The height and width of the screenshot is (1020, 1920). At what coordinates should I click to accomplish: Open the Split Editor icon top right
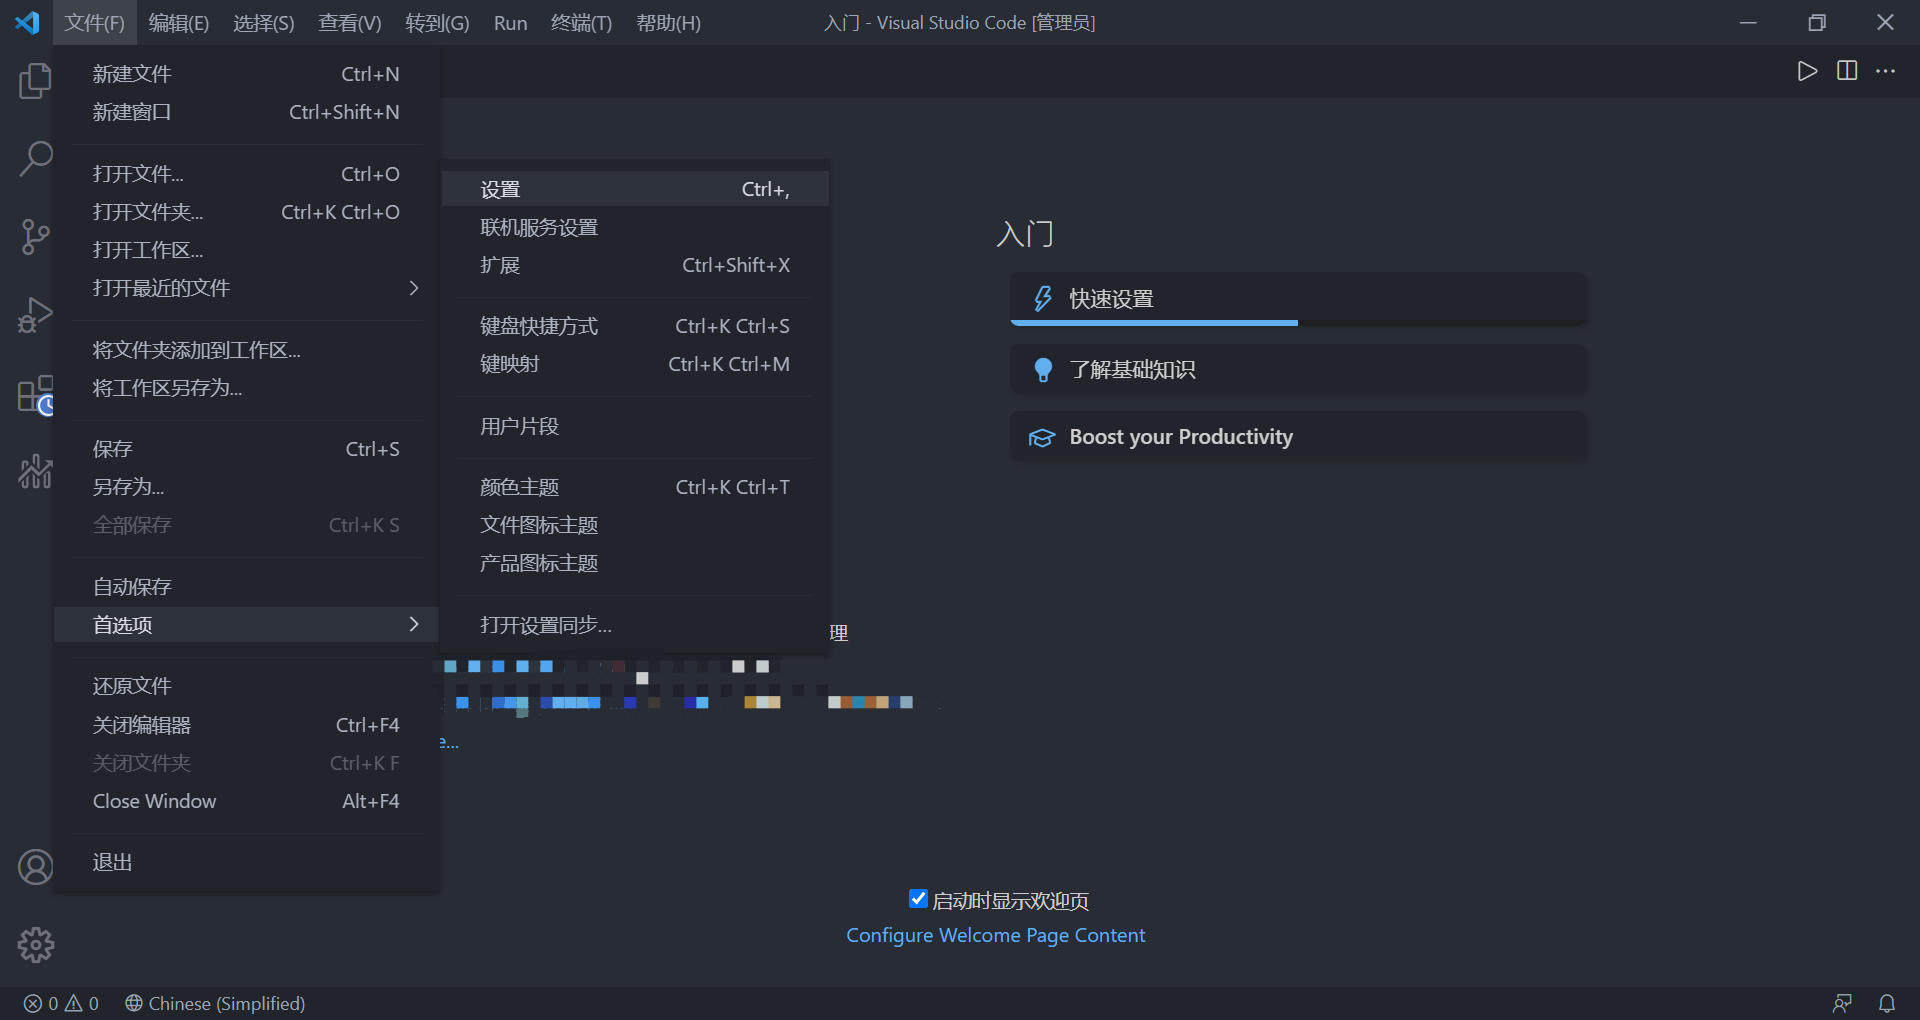(1846, 70)
